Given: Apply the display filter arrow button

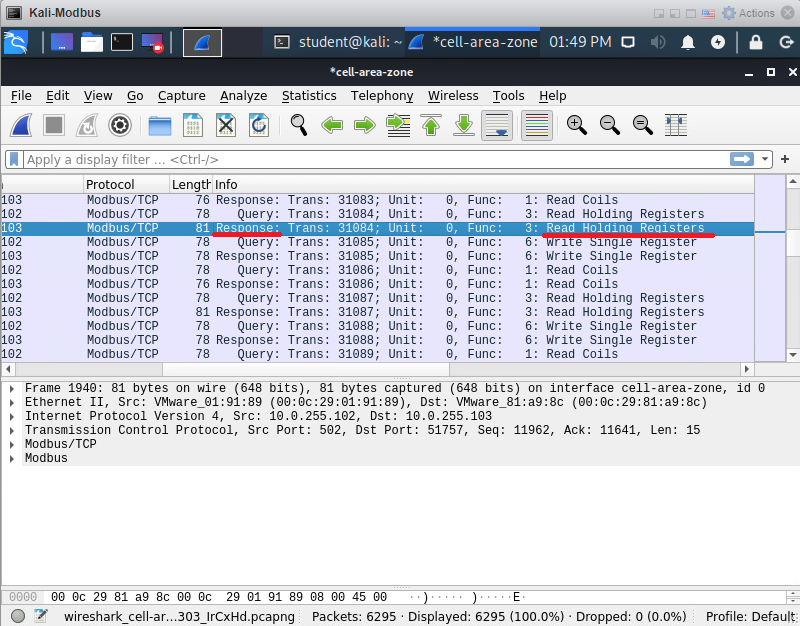Looking at the screenshot, I should pyautogui.click(x=741, y=160).
